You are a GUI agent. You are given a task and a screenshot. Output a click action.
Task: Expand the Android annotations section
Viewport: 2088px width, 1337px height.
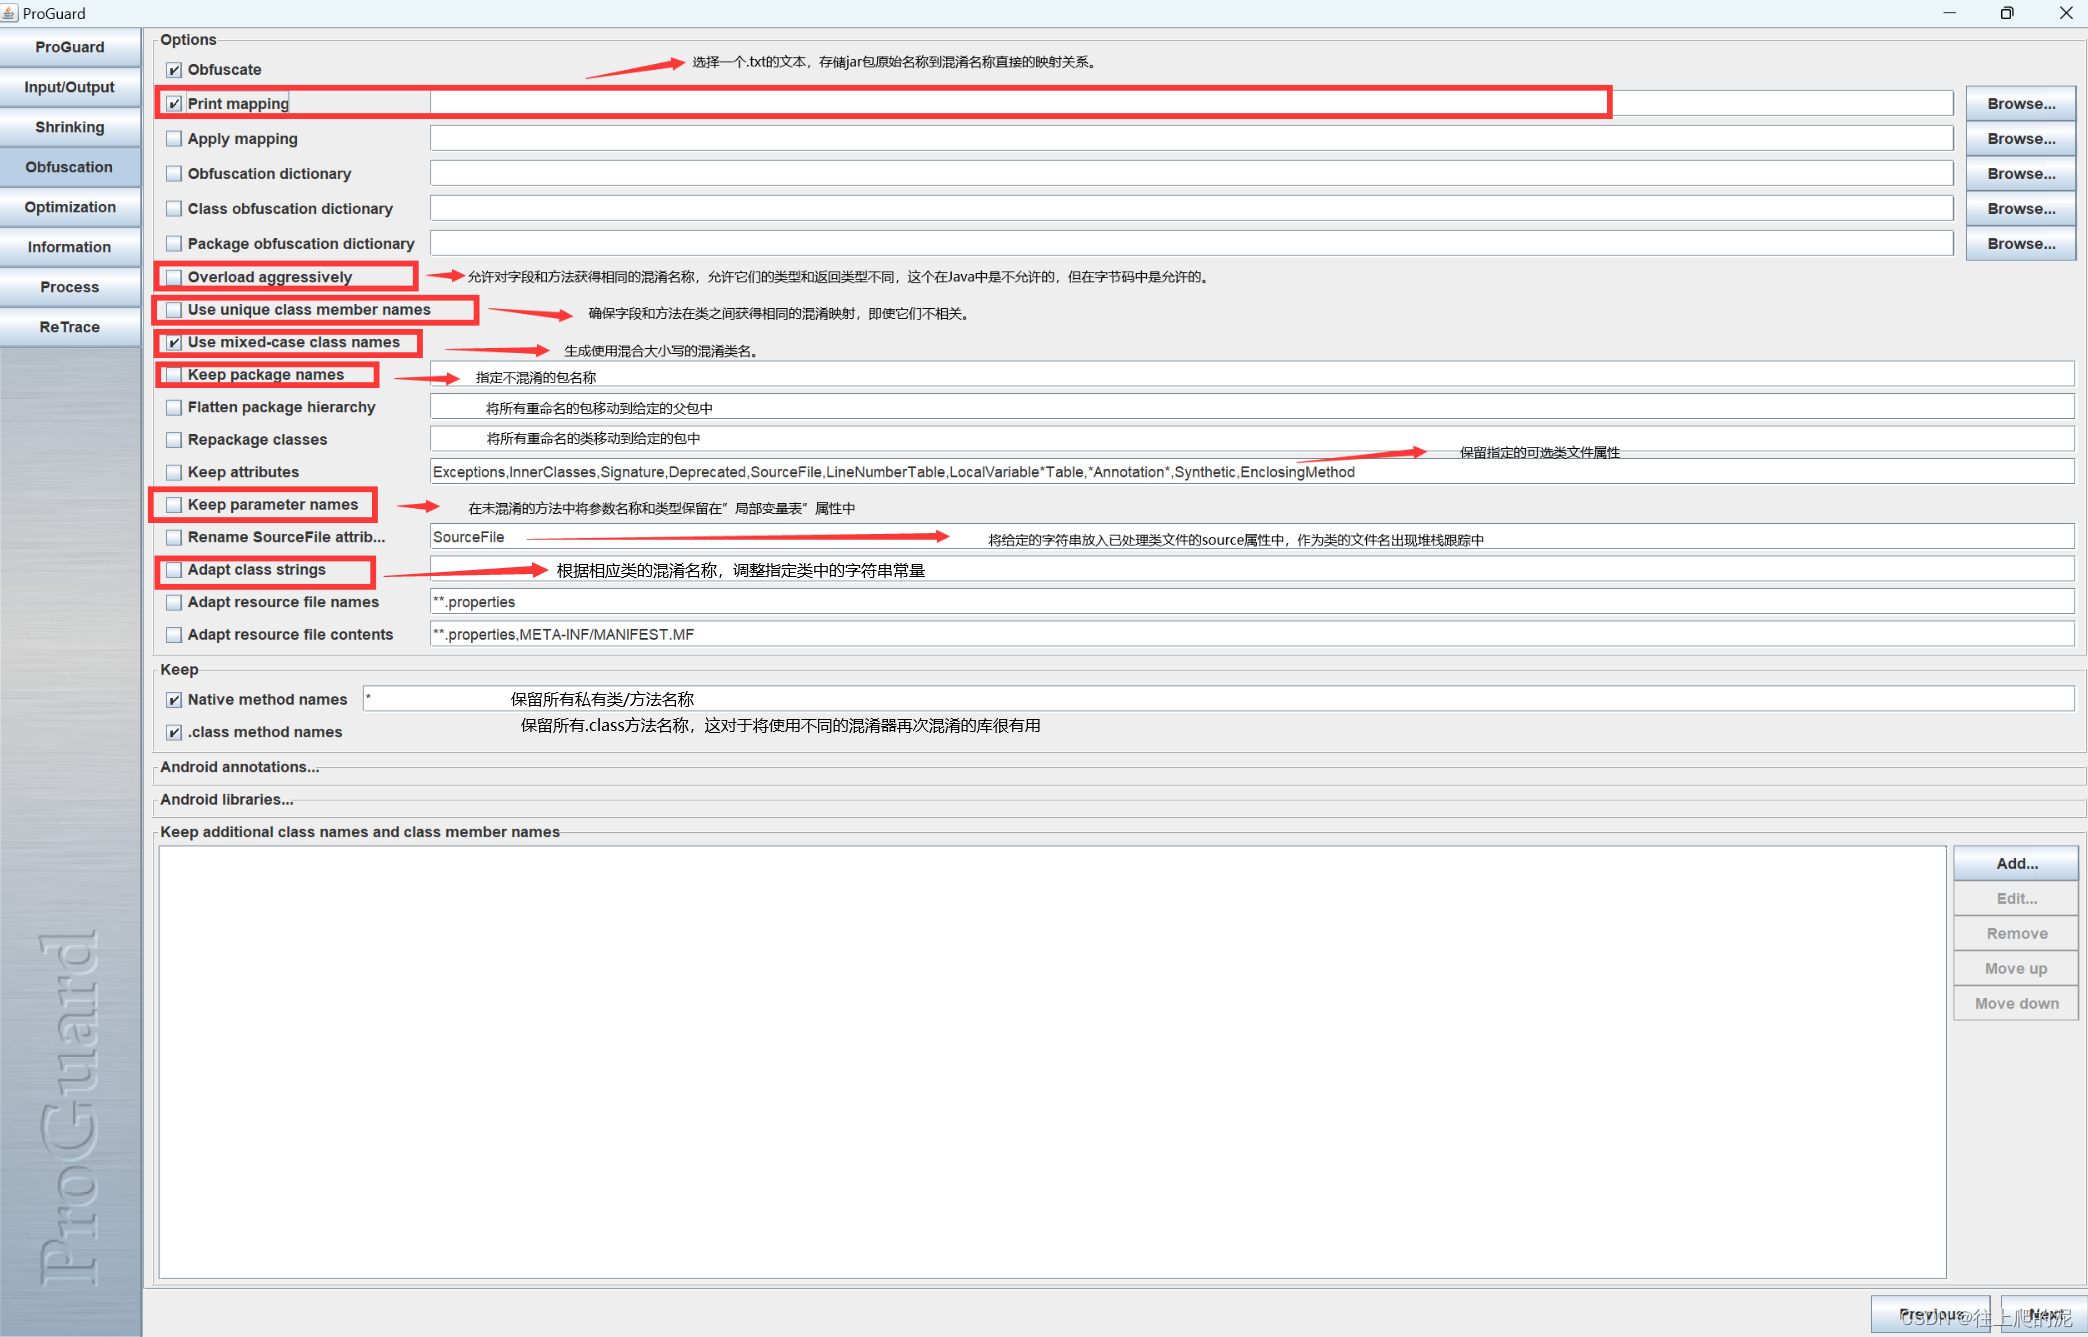click(240, 767)
